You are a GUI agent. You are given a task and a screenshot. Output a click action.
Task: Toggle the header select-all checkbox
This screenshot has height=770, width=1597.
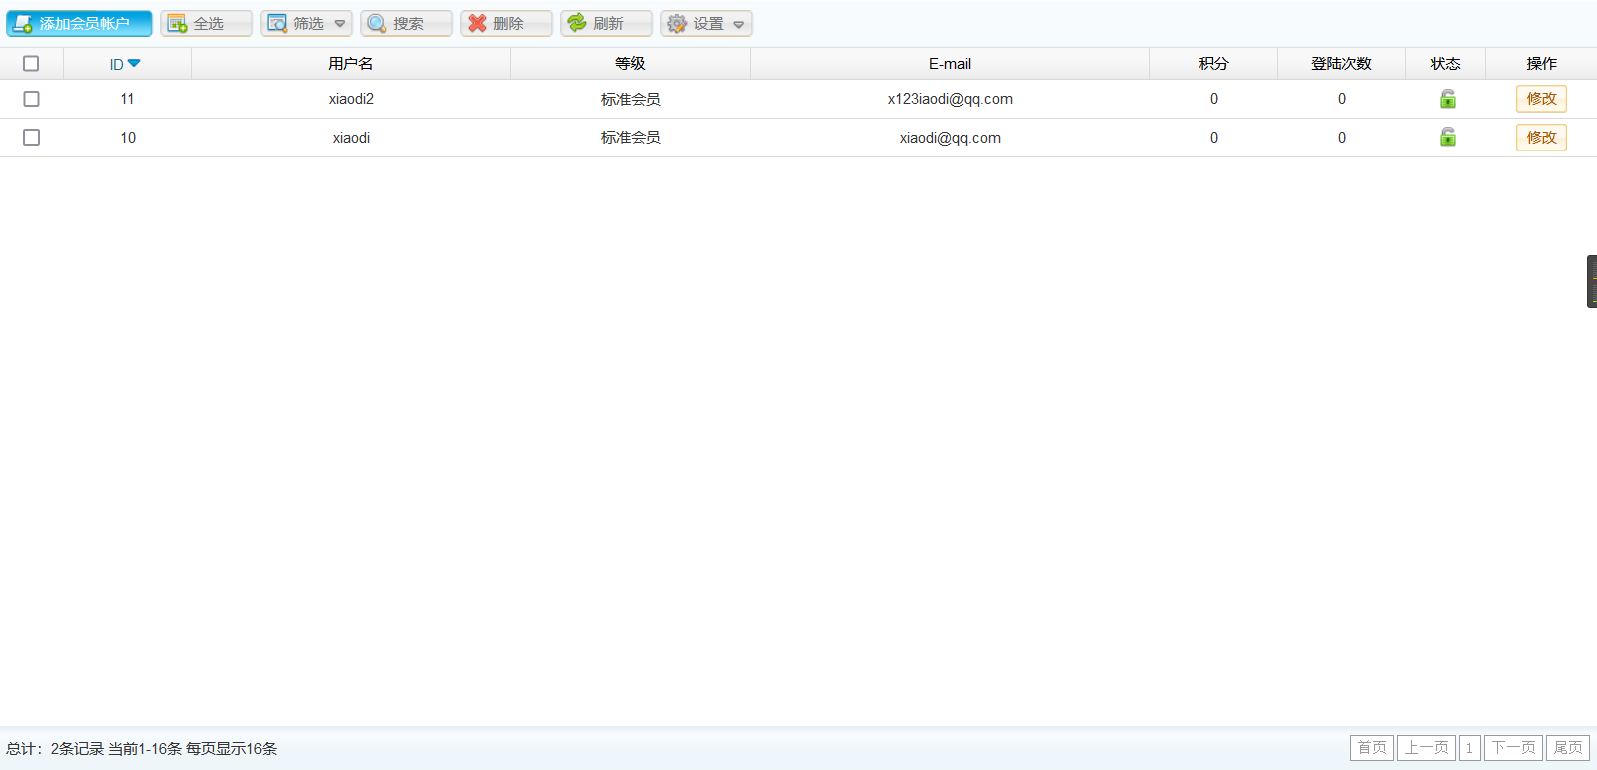click(x=31, y=63)
